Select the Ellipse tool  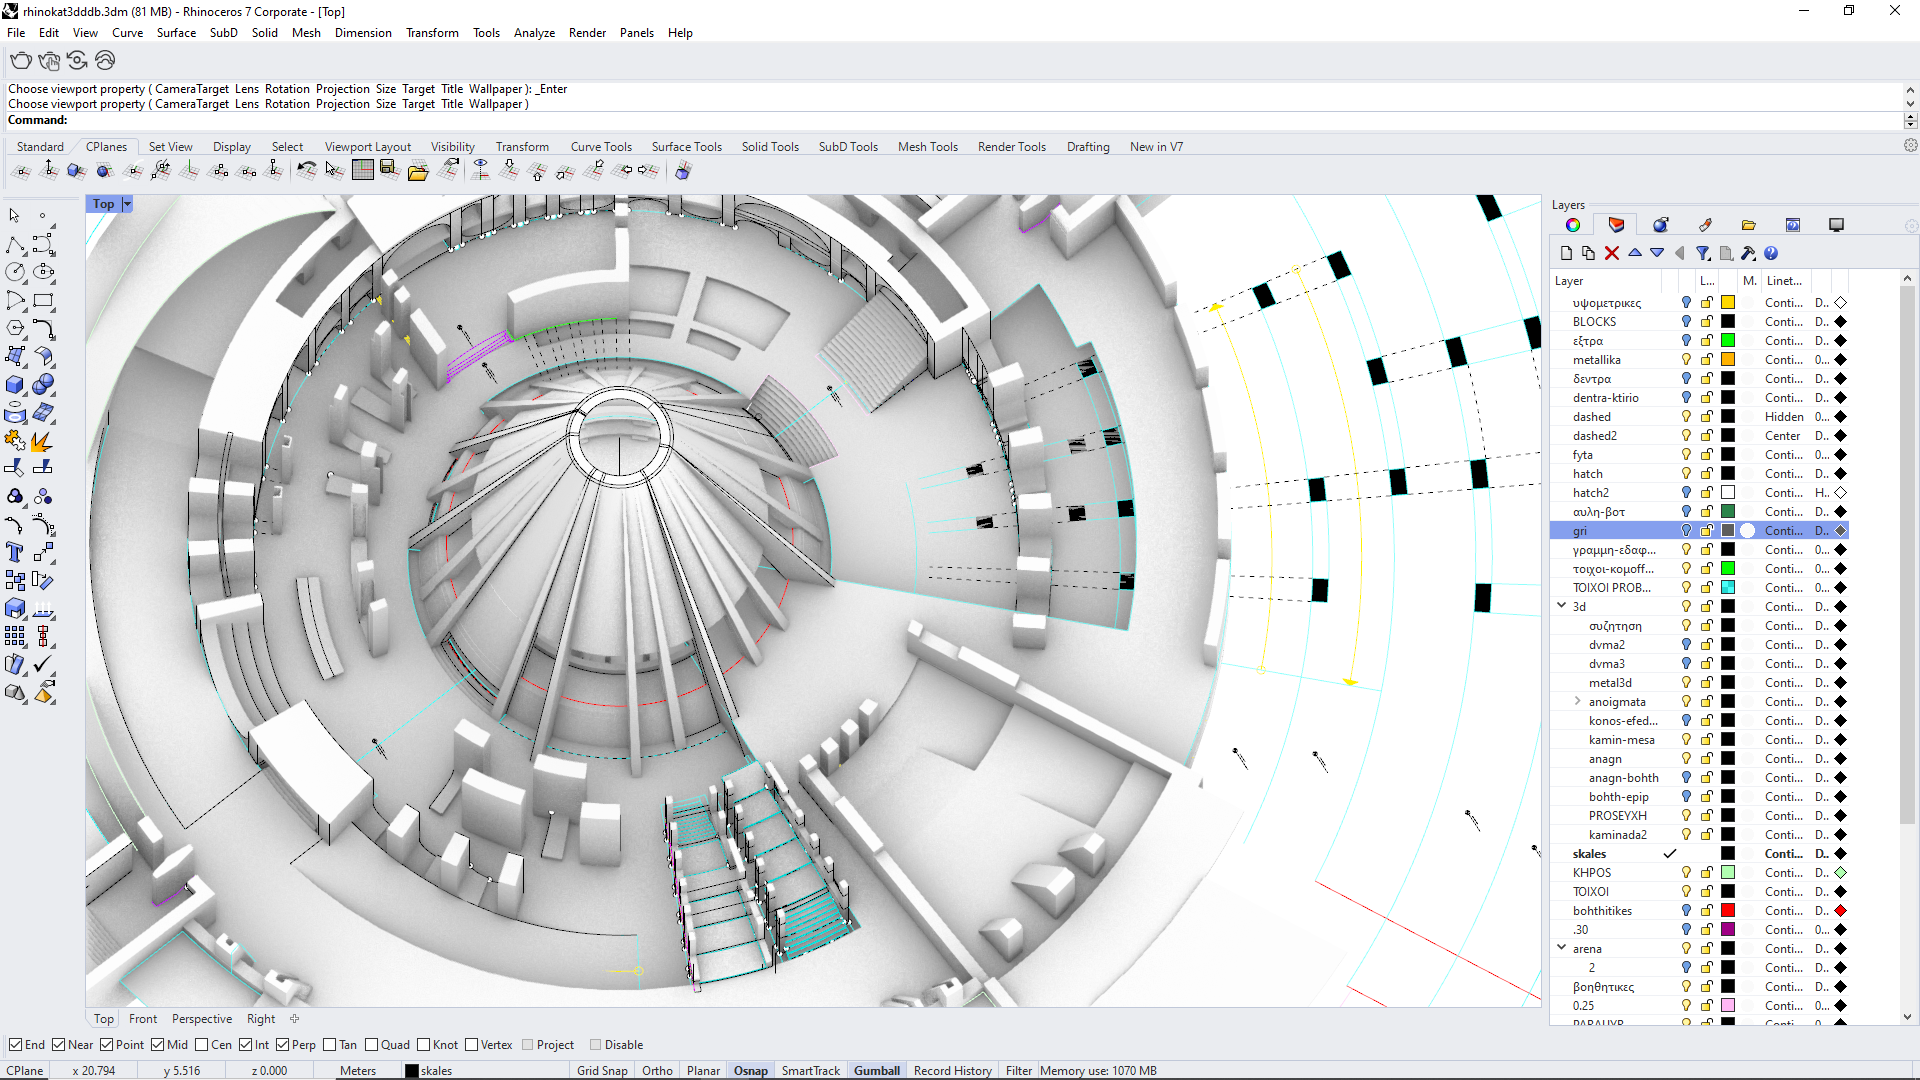pos(43,272)
